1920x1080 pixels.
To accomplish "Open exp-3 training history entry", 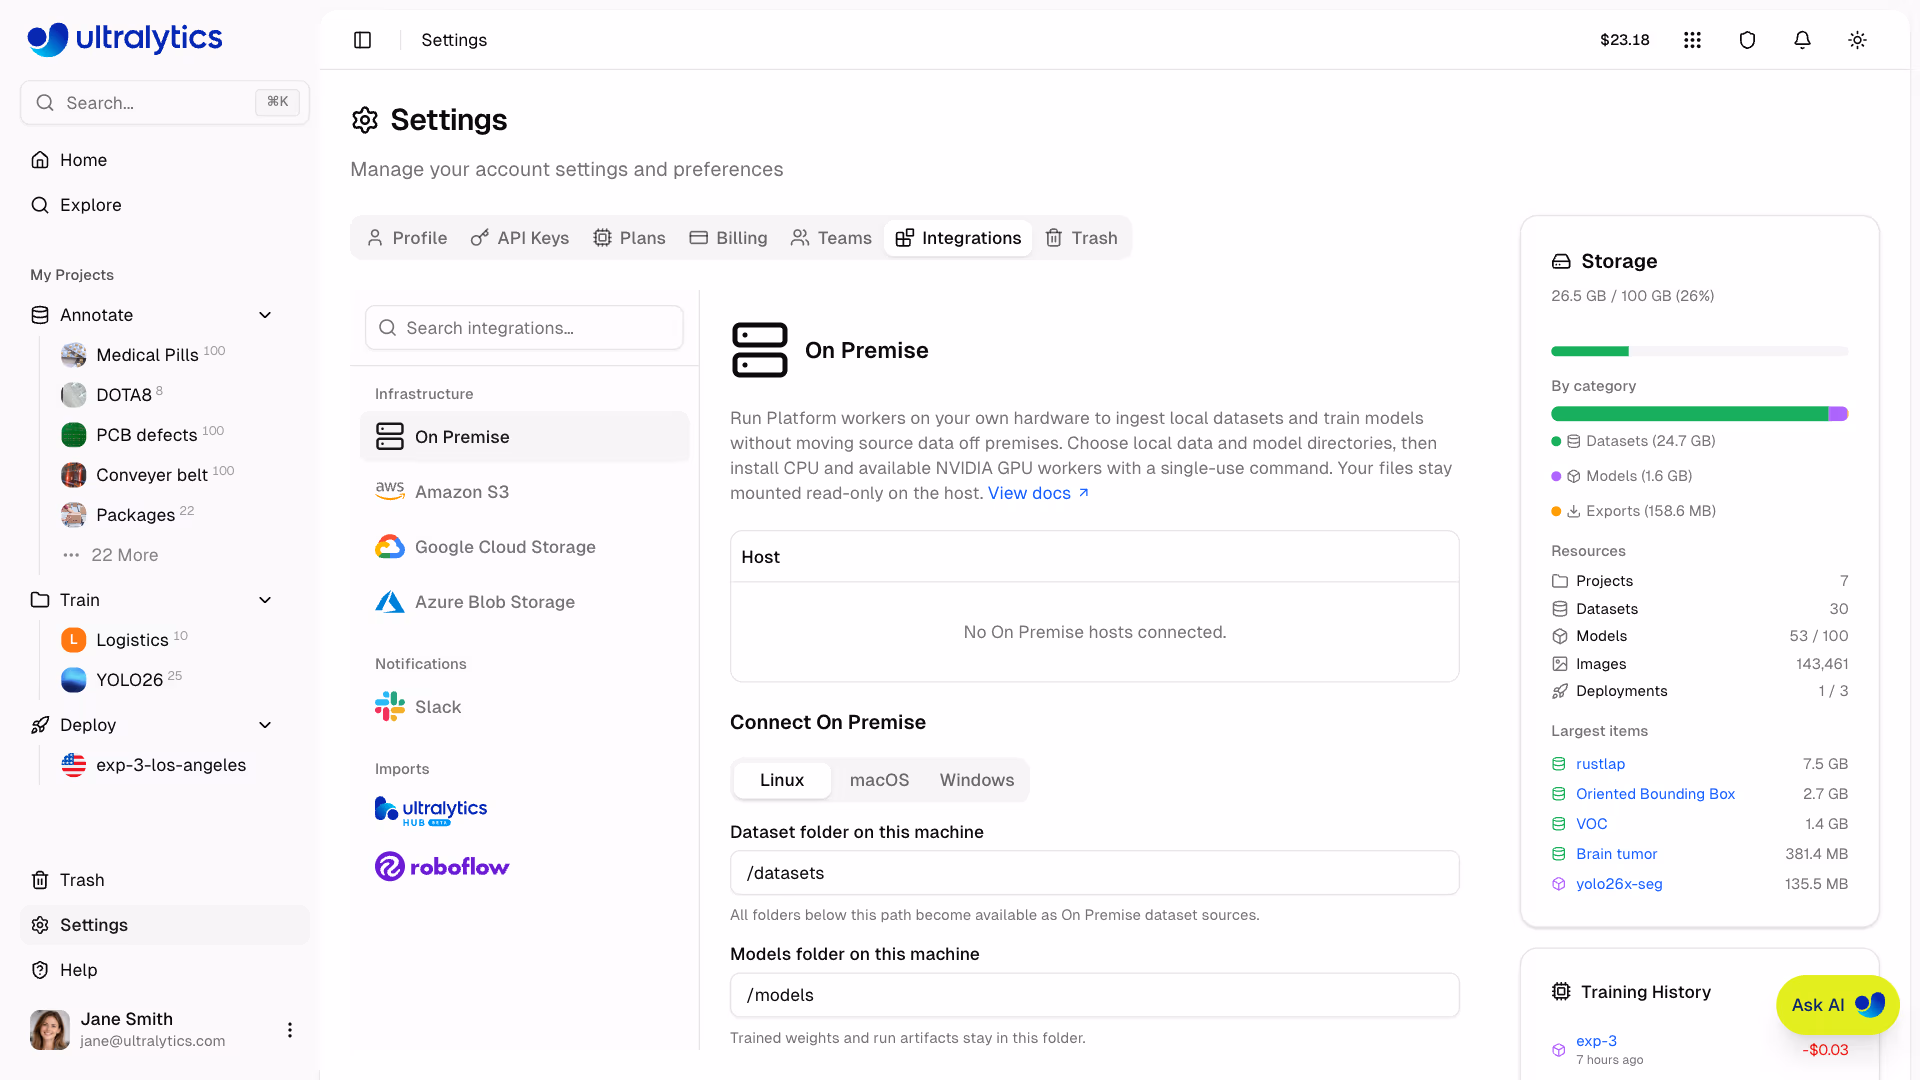I will [x=1596, y=1041].
